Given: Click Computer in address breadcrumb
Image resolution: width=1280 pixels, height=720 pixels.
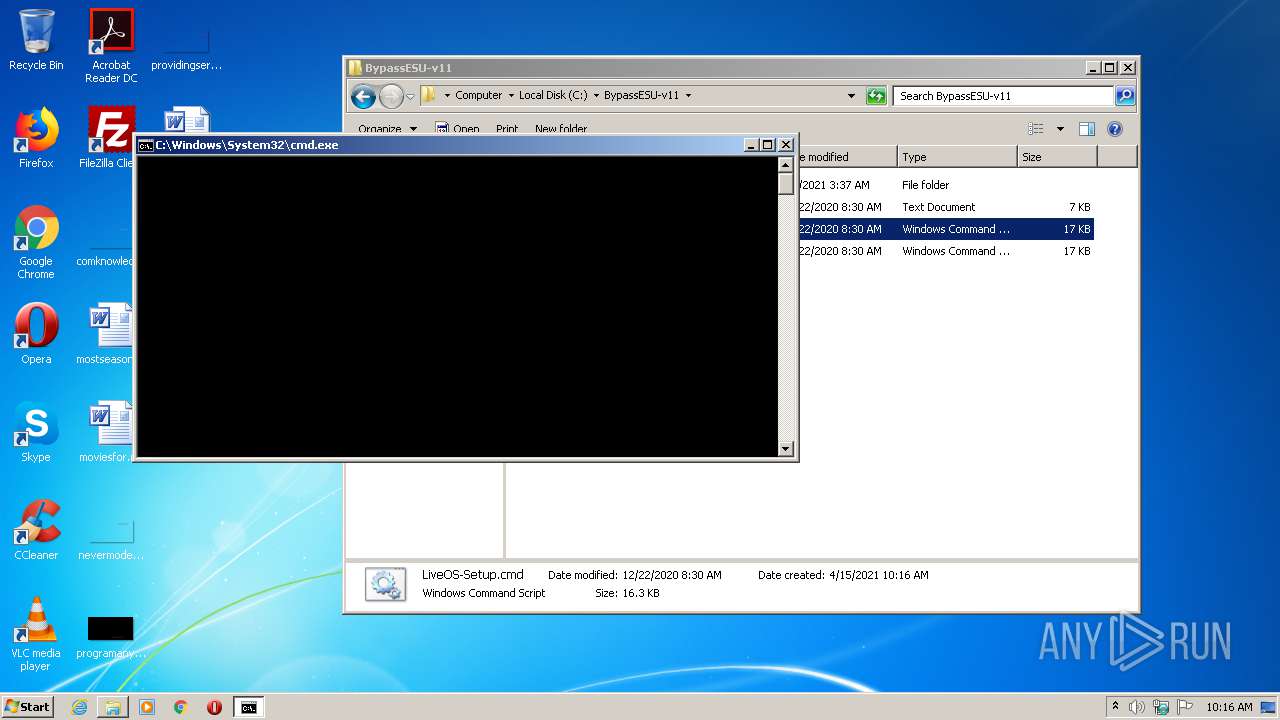Looking at the screenshot, I should click(x=478, y=96).
